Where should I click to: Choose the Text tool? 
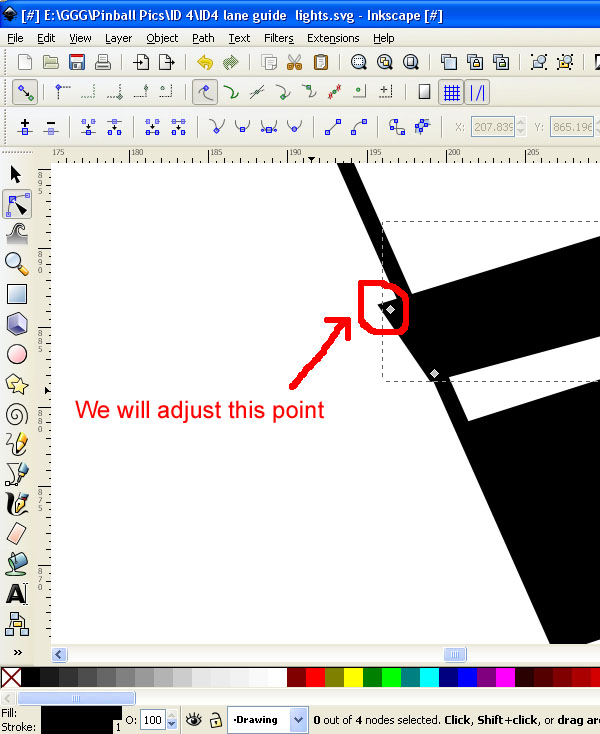coord(17,594)
